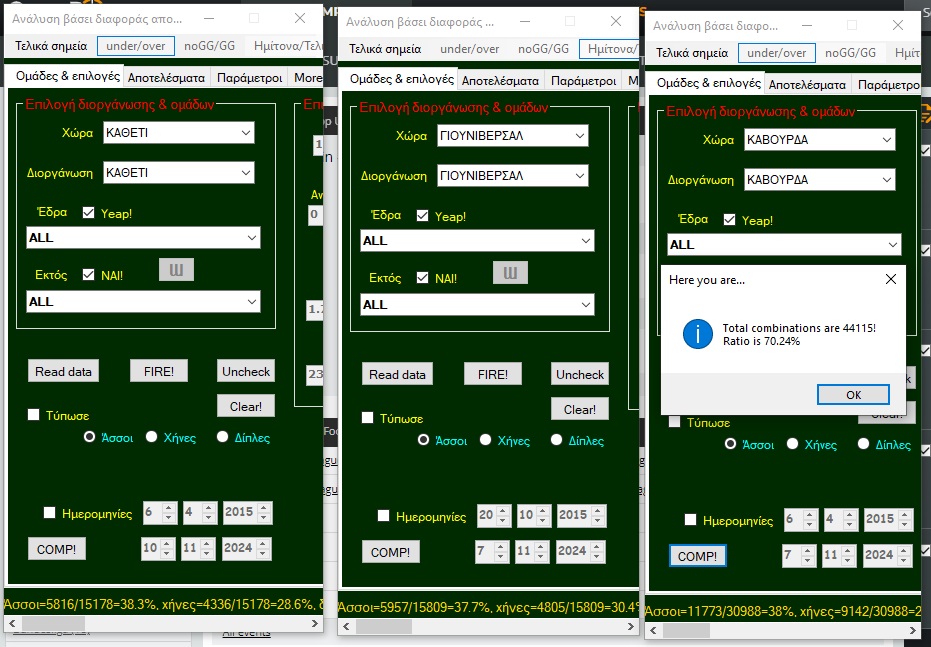The width and height of the screenshot is (931, 647).
Task: Click Clear! in the ΓΙΟΥΝΙΒΕΡΣΑΛ window
Action: tap(580, 410)
